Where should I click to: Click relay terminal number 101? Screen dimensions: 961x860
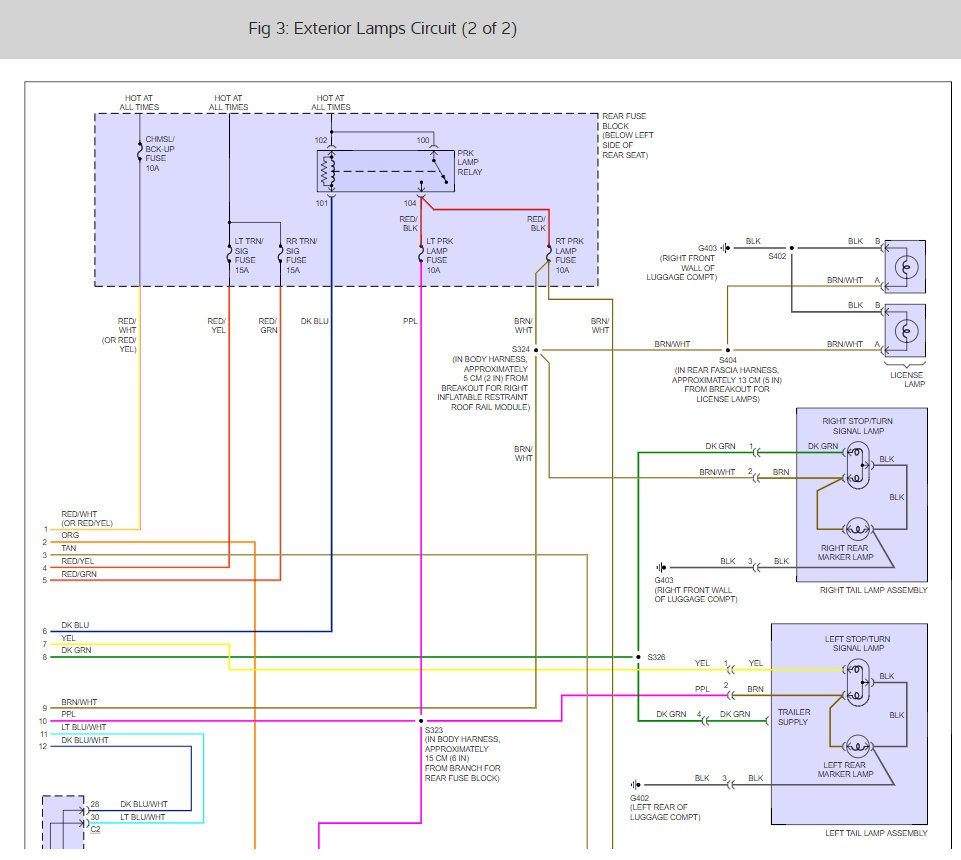click(x=322, y=203)
